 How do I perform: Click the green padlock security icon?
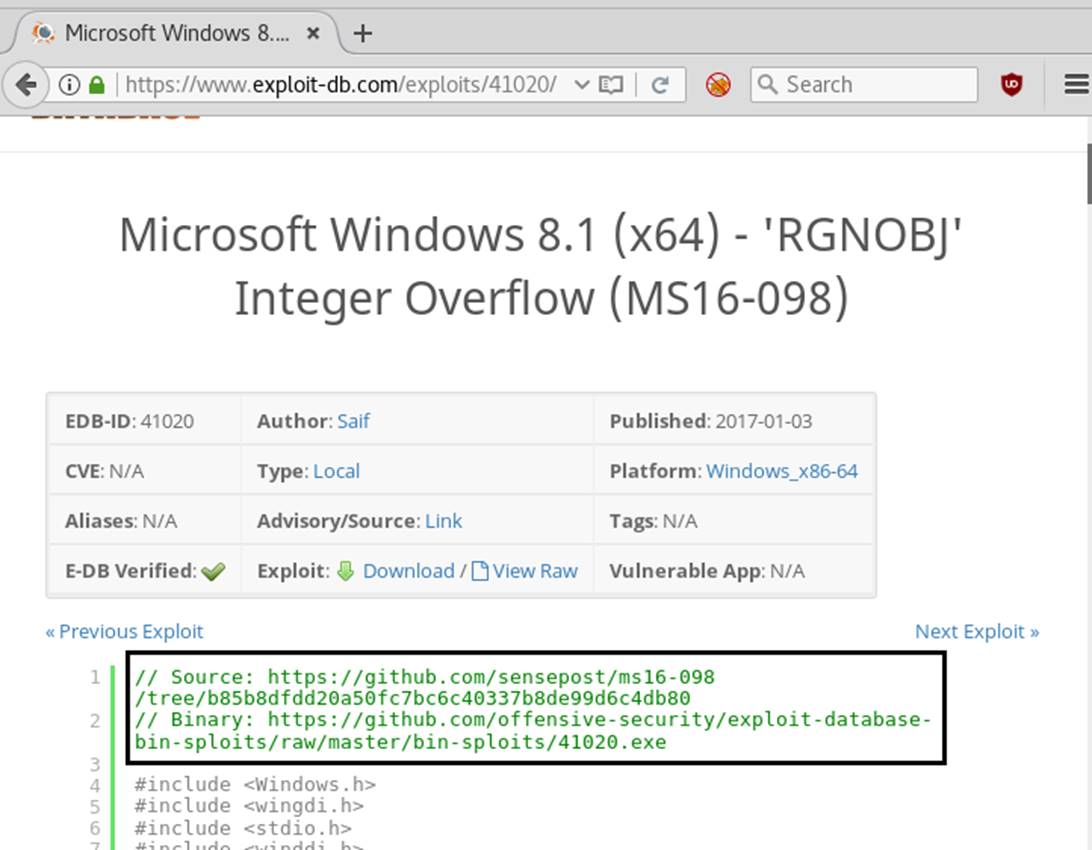click(97, 85)
